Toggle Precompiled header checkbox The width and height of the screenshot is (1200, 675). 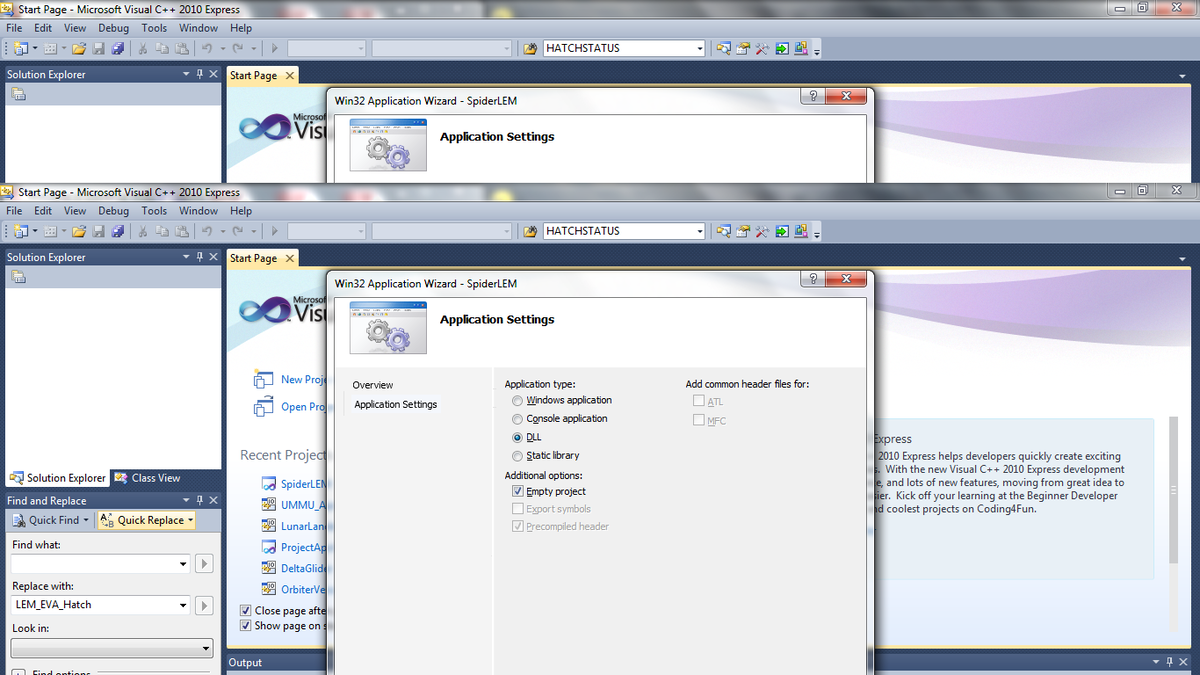[x=517, y=526]
